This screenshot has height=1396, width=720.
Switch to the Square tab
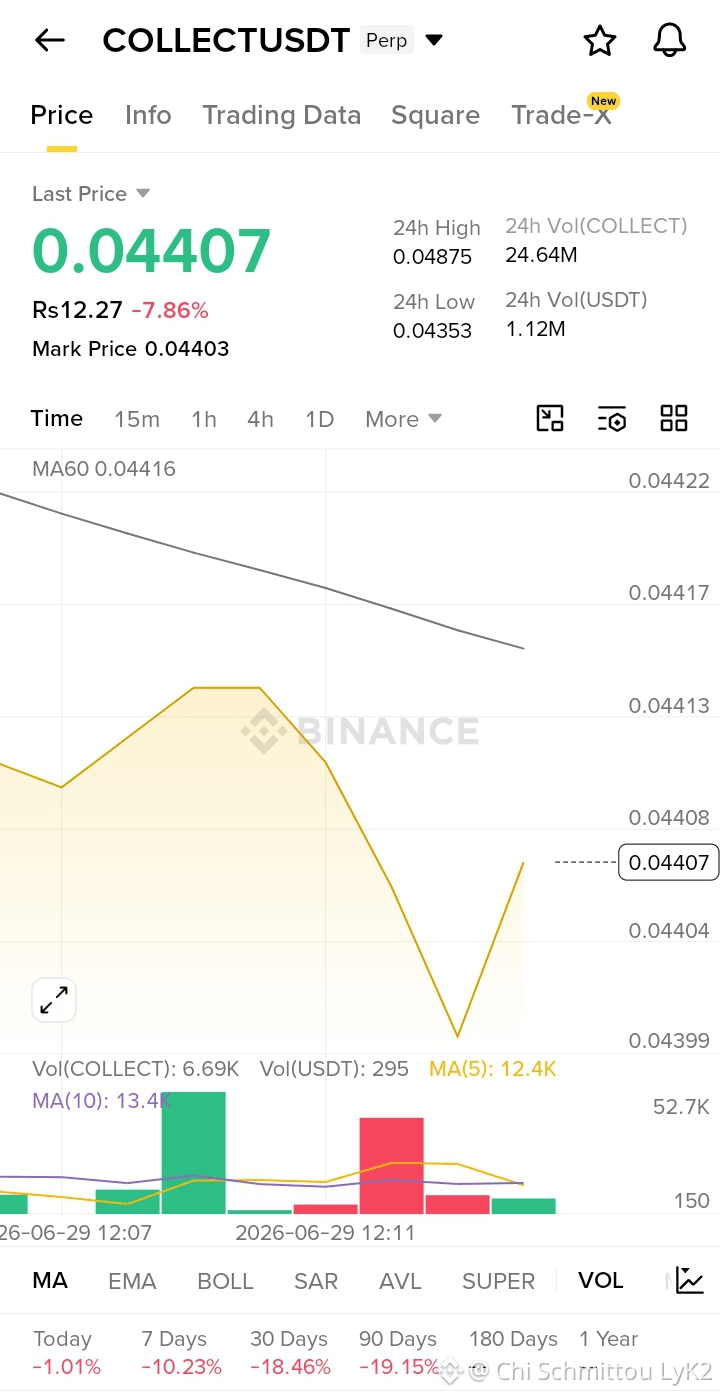435,115
